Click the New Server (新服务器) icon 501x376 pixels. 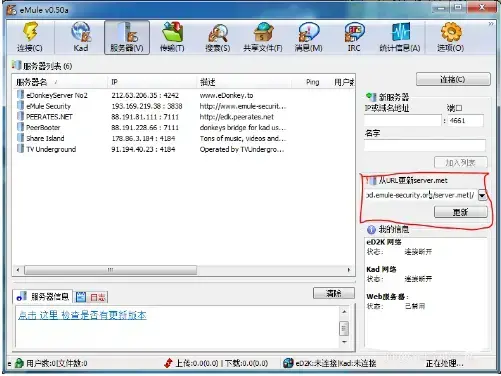(x=371, y=97)
